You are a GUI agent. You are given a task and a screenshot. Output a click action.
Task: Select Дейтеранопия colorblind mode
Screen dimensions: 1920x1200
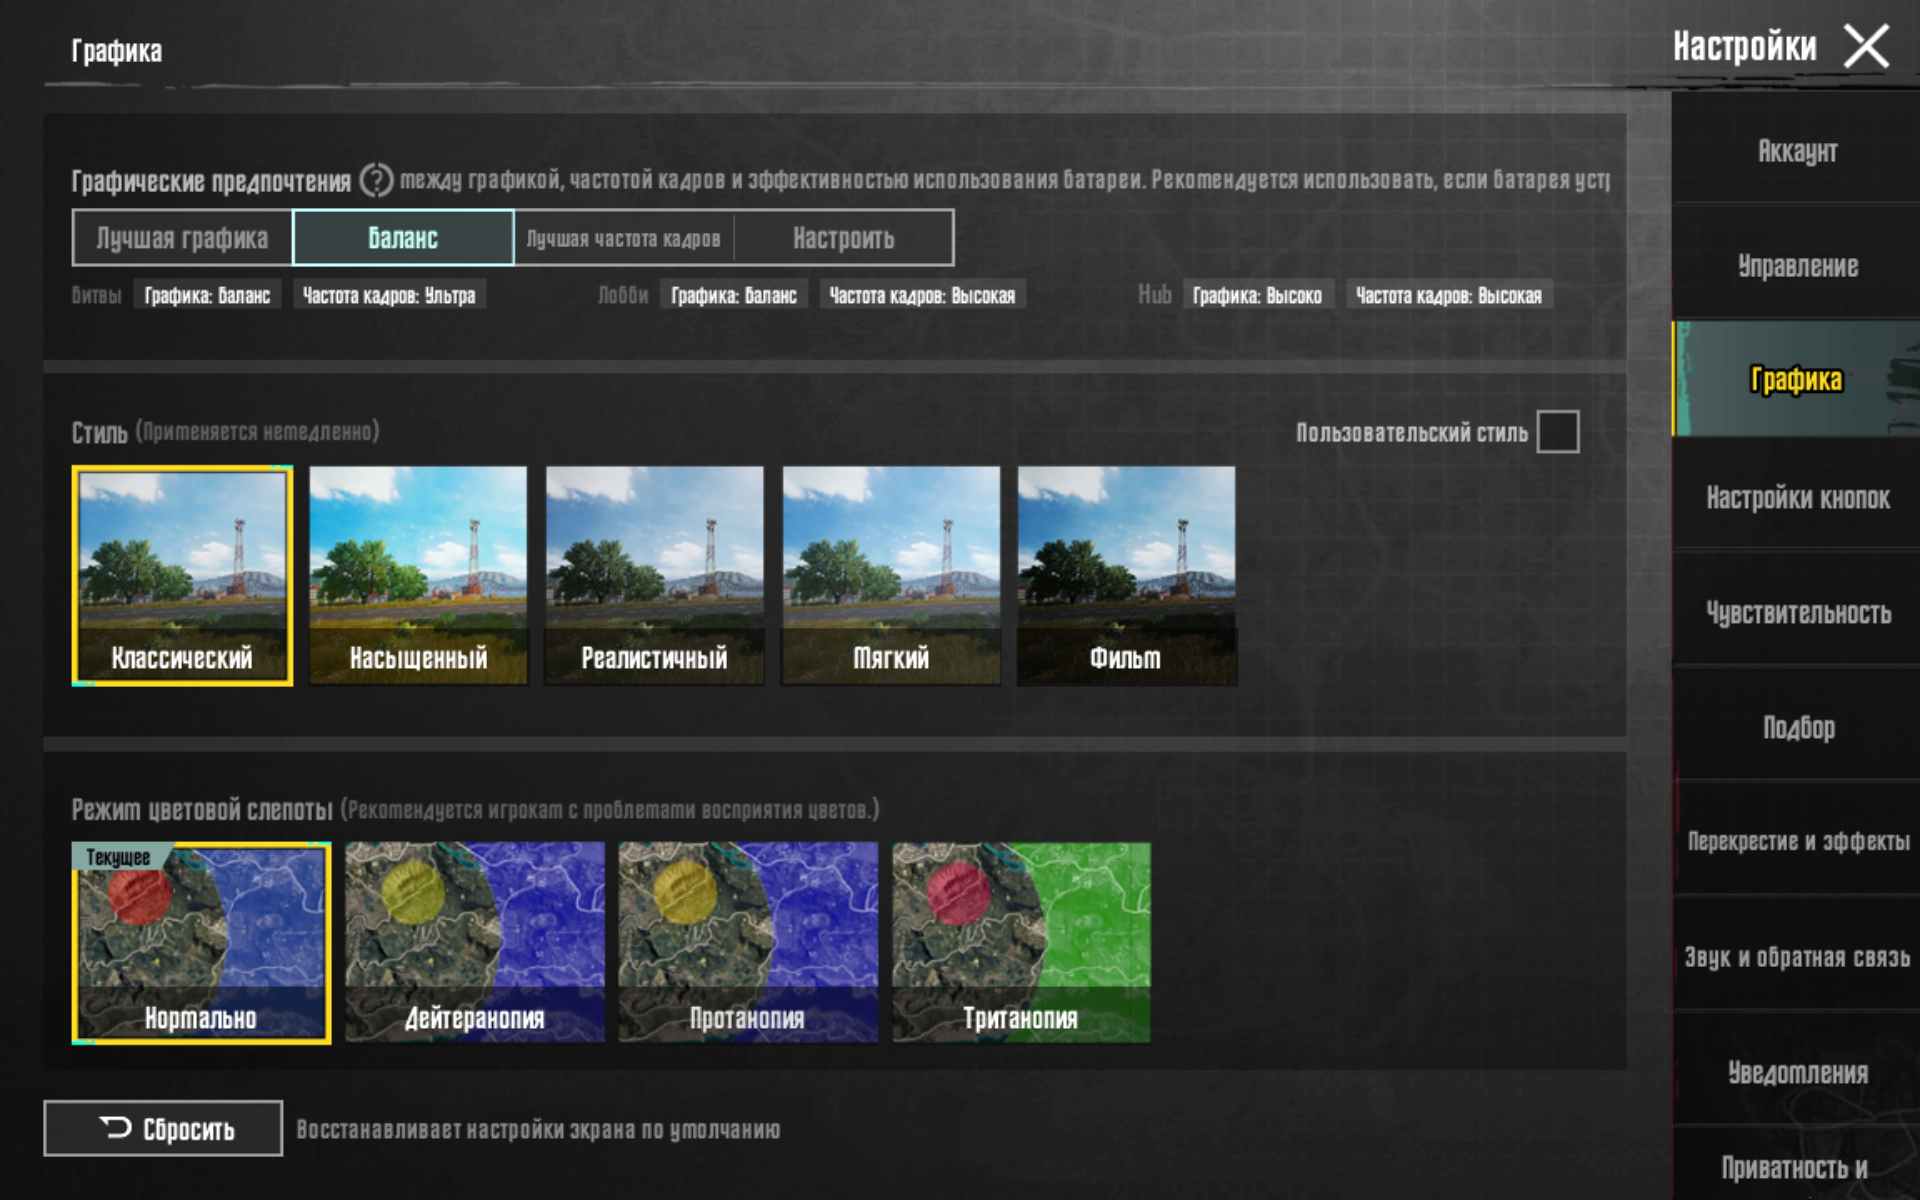pyautogui.click(x=474, y=942)
